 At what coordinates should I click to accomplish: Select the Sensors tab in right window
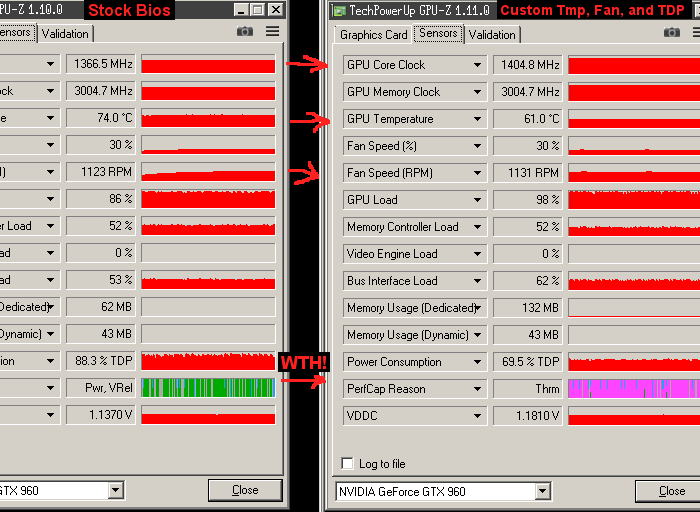coord(438,33)
